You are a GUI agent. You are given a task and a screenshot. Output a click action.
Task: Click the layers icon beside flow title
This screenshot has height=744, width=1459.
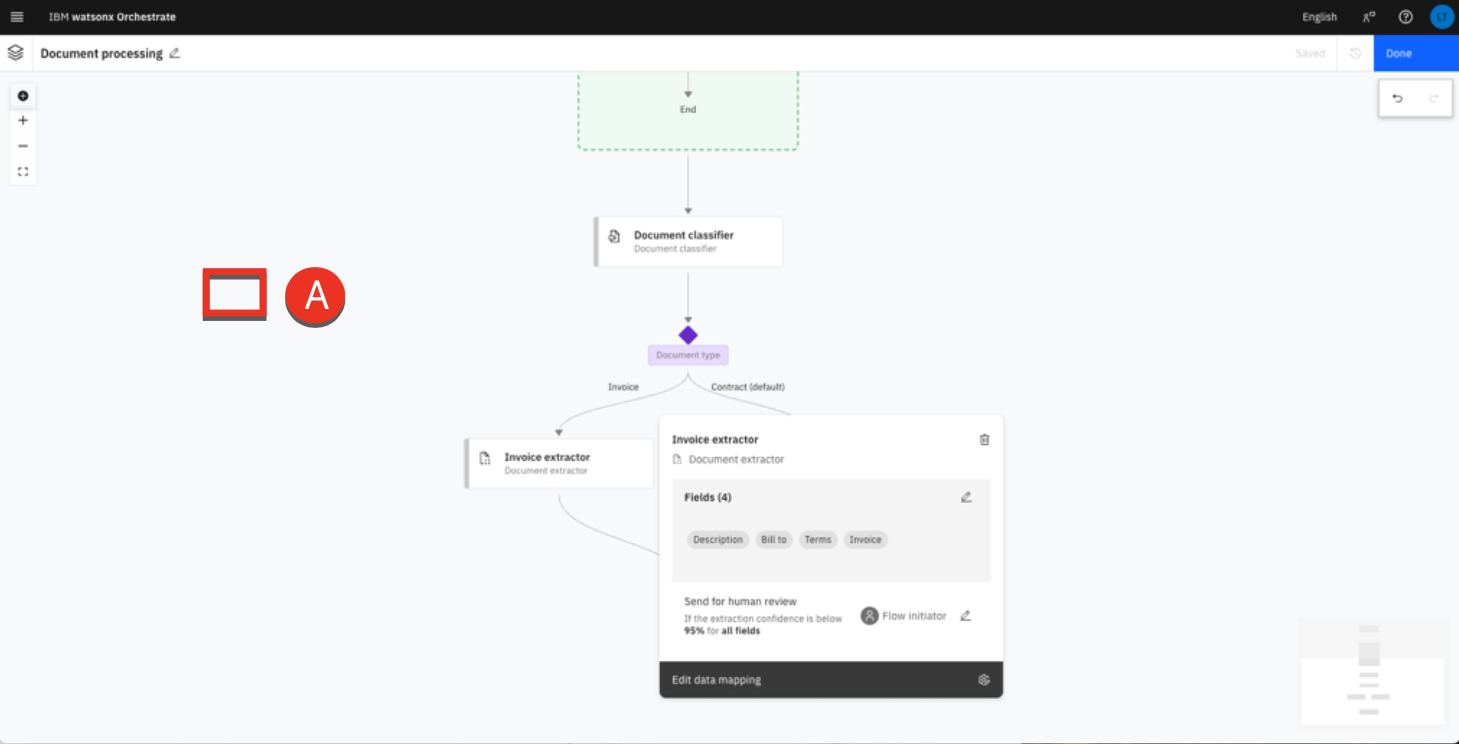point(15,53)
